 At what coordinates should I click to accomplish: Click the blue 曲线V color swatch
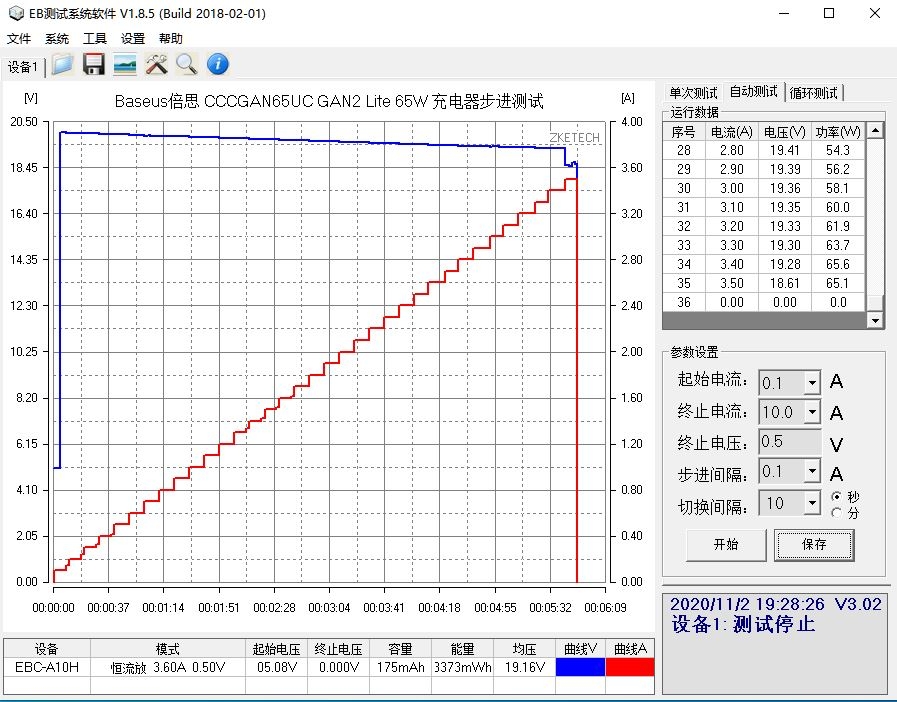(x=580, y=667)
